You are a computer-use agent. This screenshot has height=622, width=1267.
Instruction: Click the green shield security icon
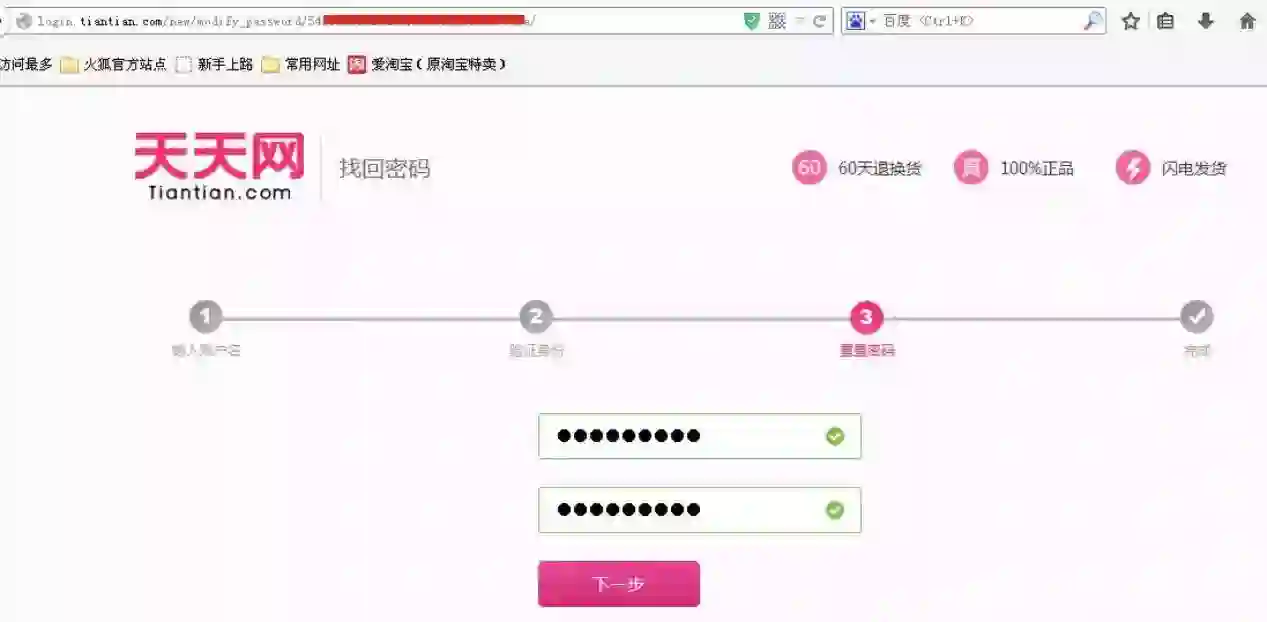[x=752, y=21]
